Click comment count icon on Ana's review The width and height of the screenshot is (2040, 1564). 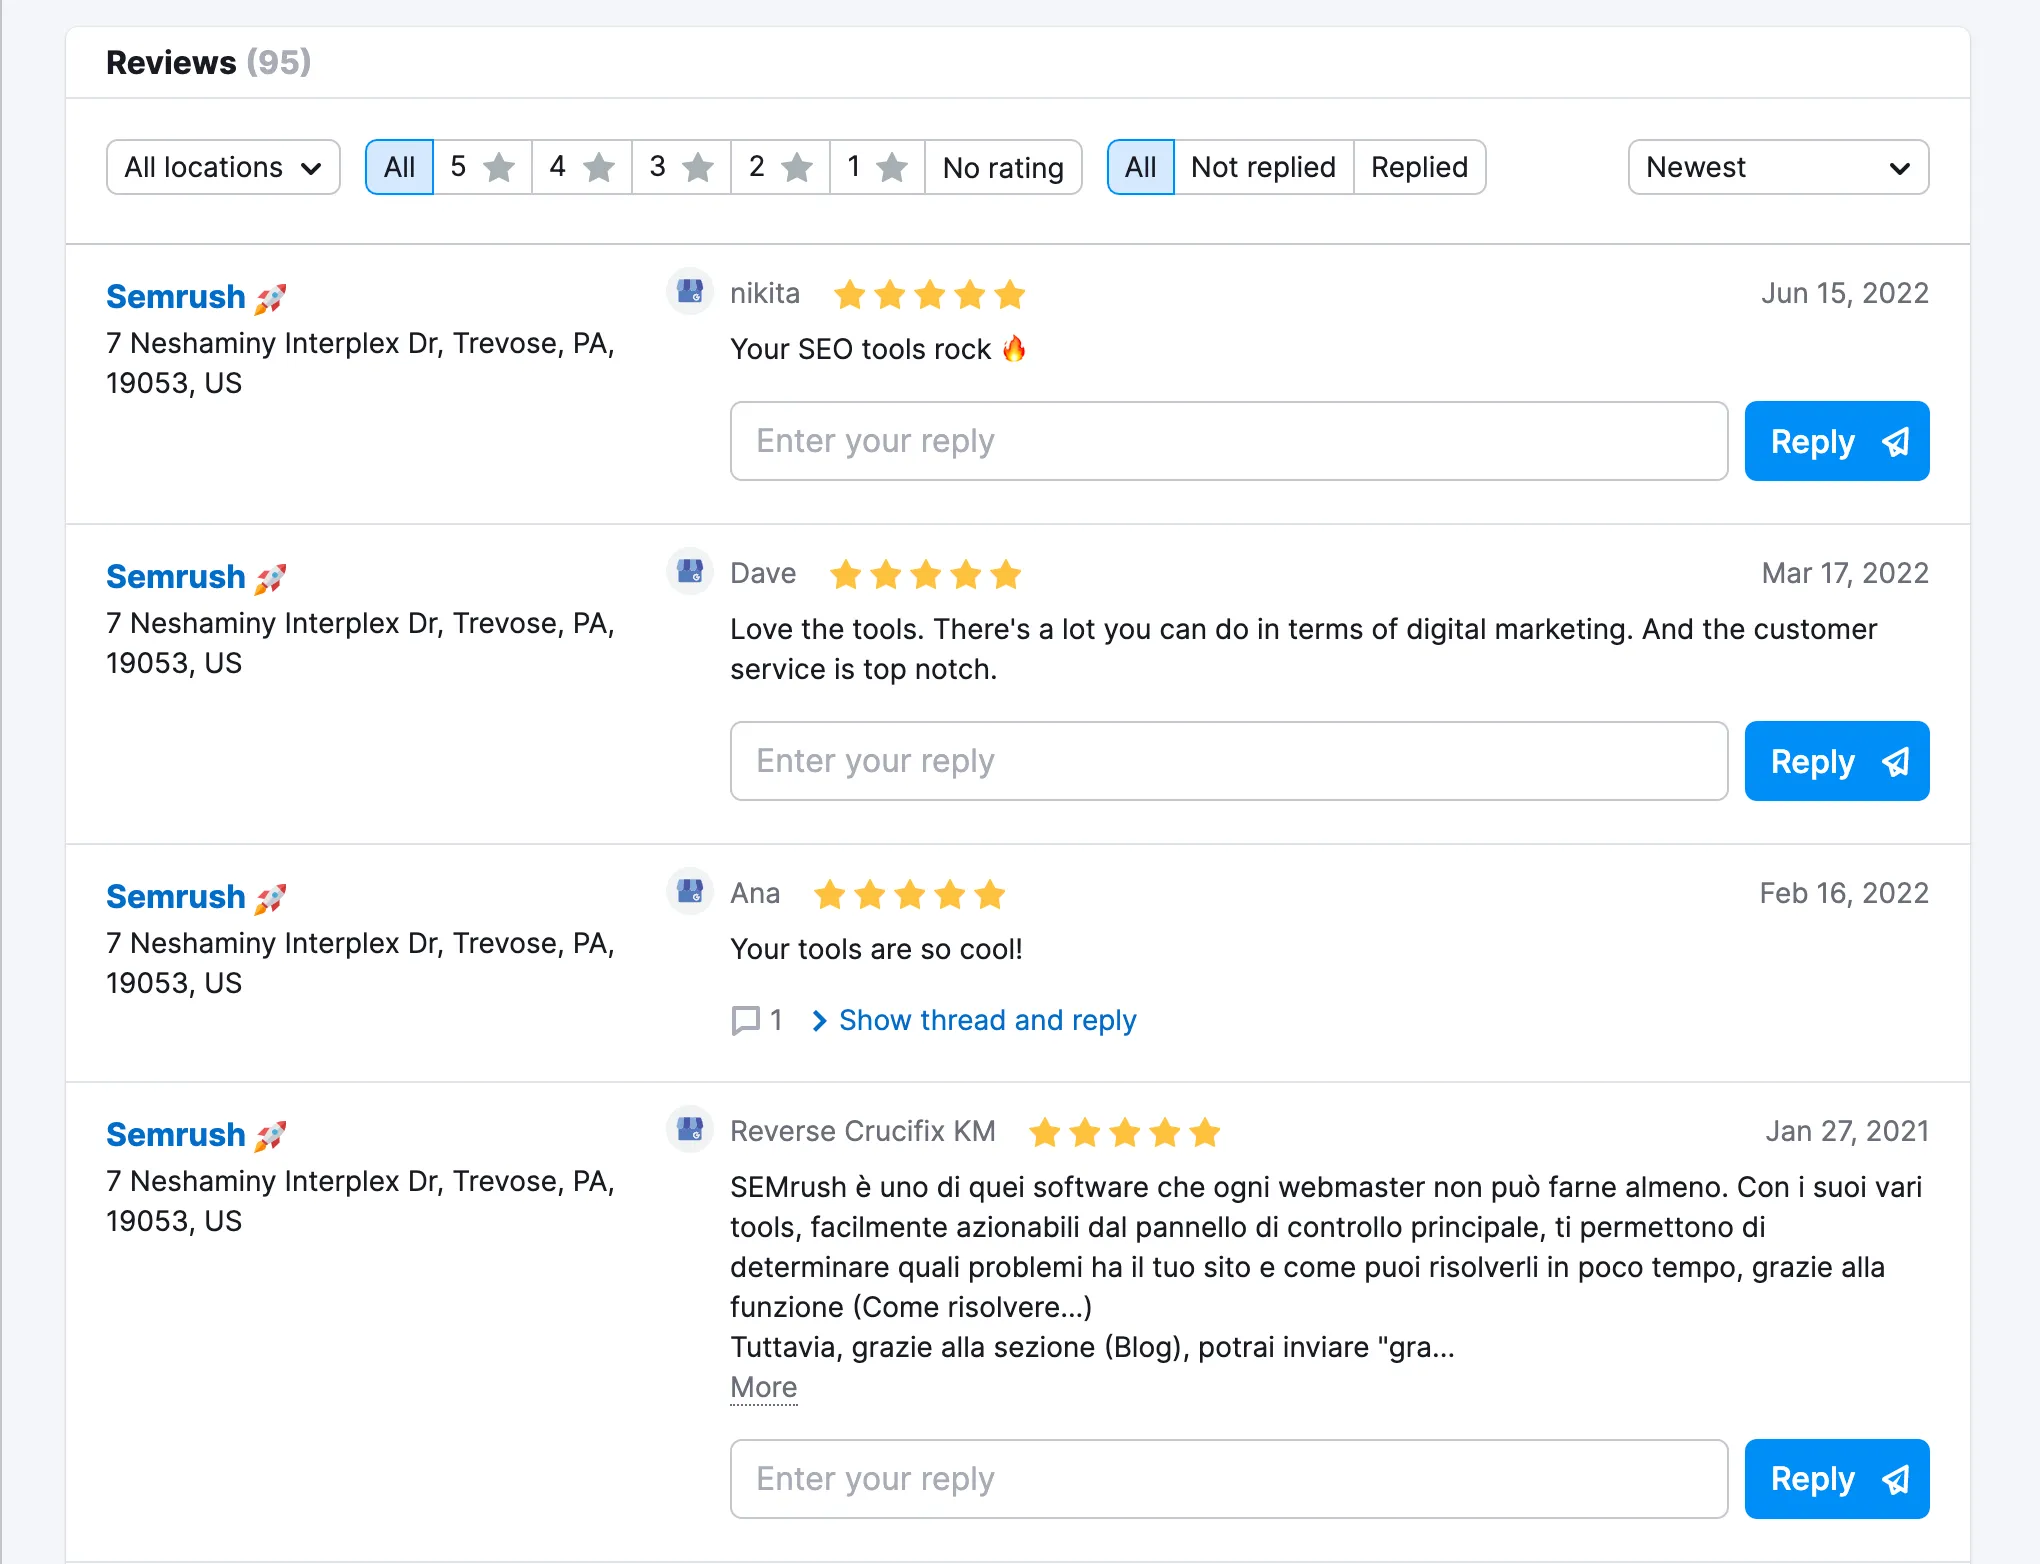(x=745, y=1020)
